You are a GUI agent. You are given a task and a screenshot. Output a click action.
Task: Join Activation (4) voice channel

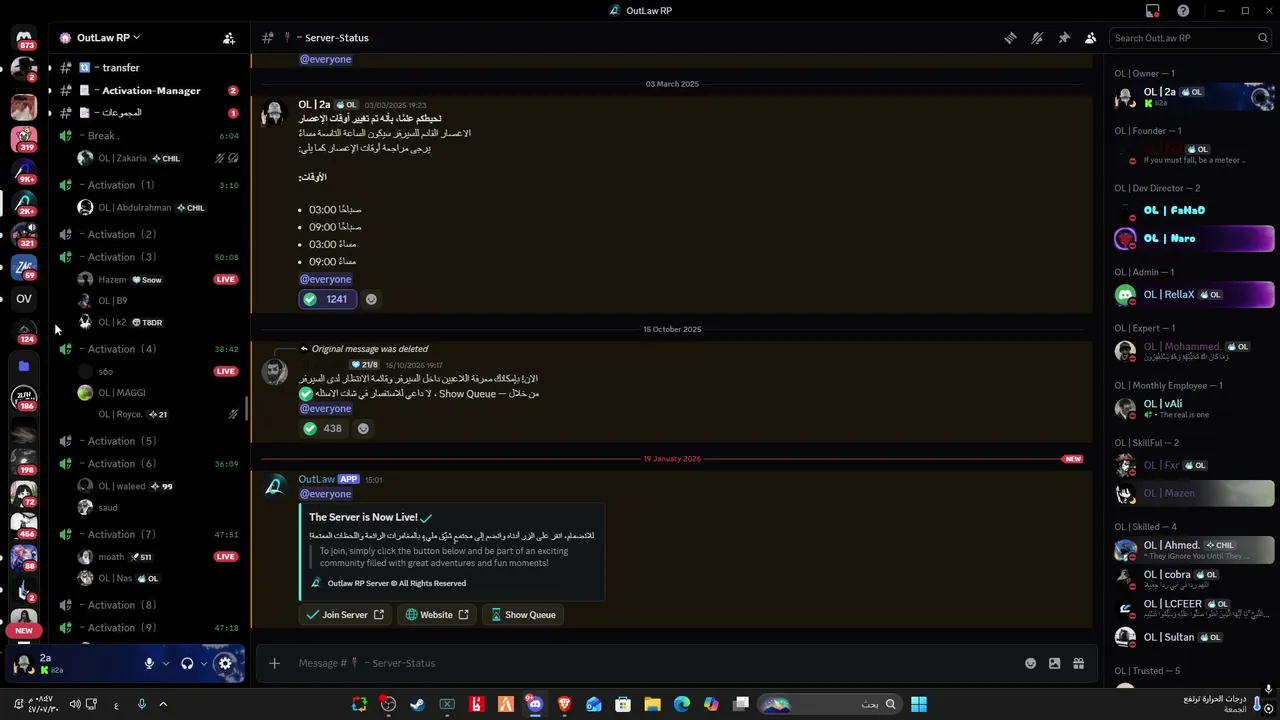click(x=146, y=349)
